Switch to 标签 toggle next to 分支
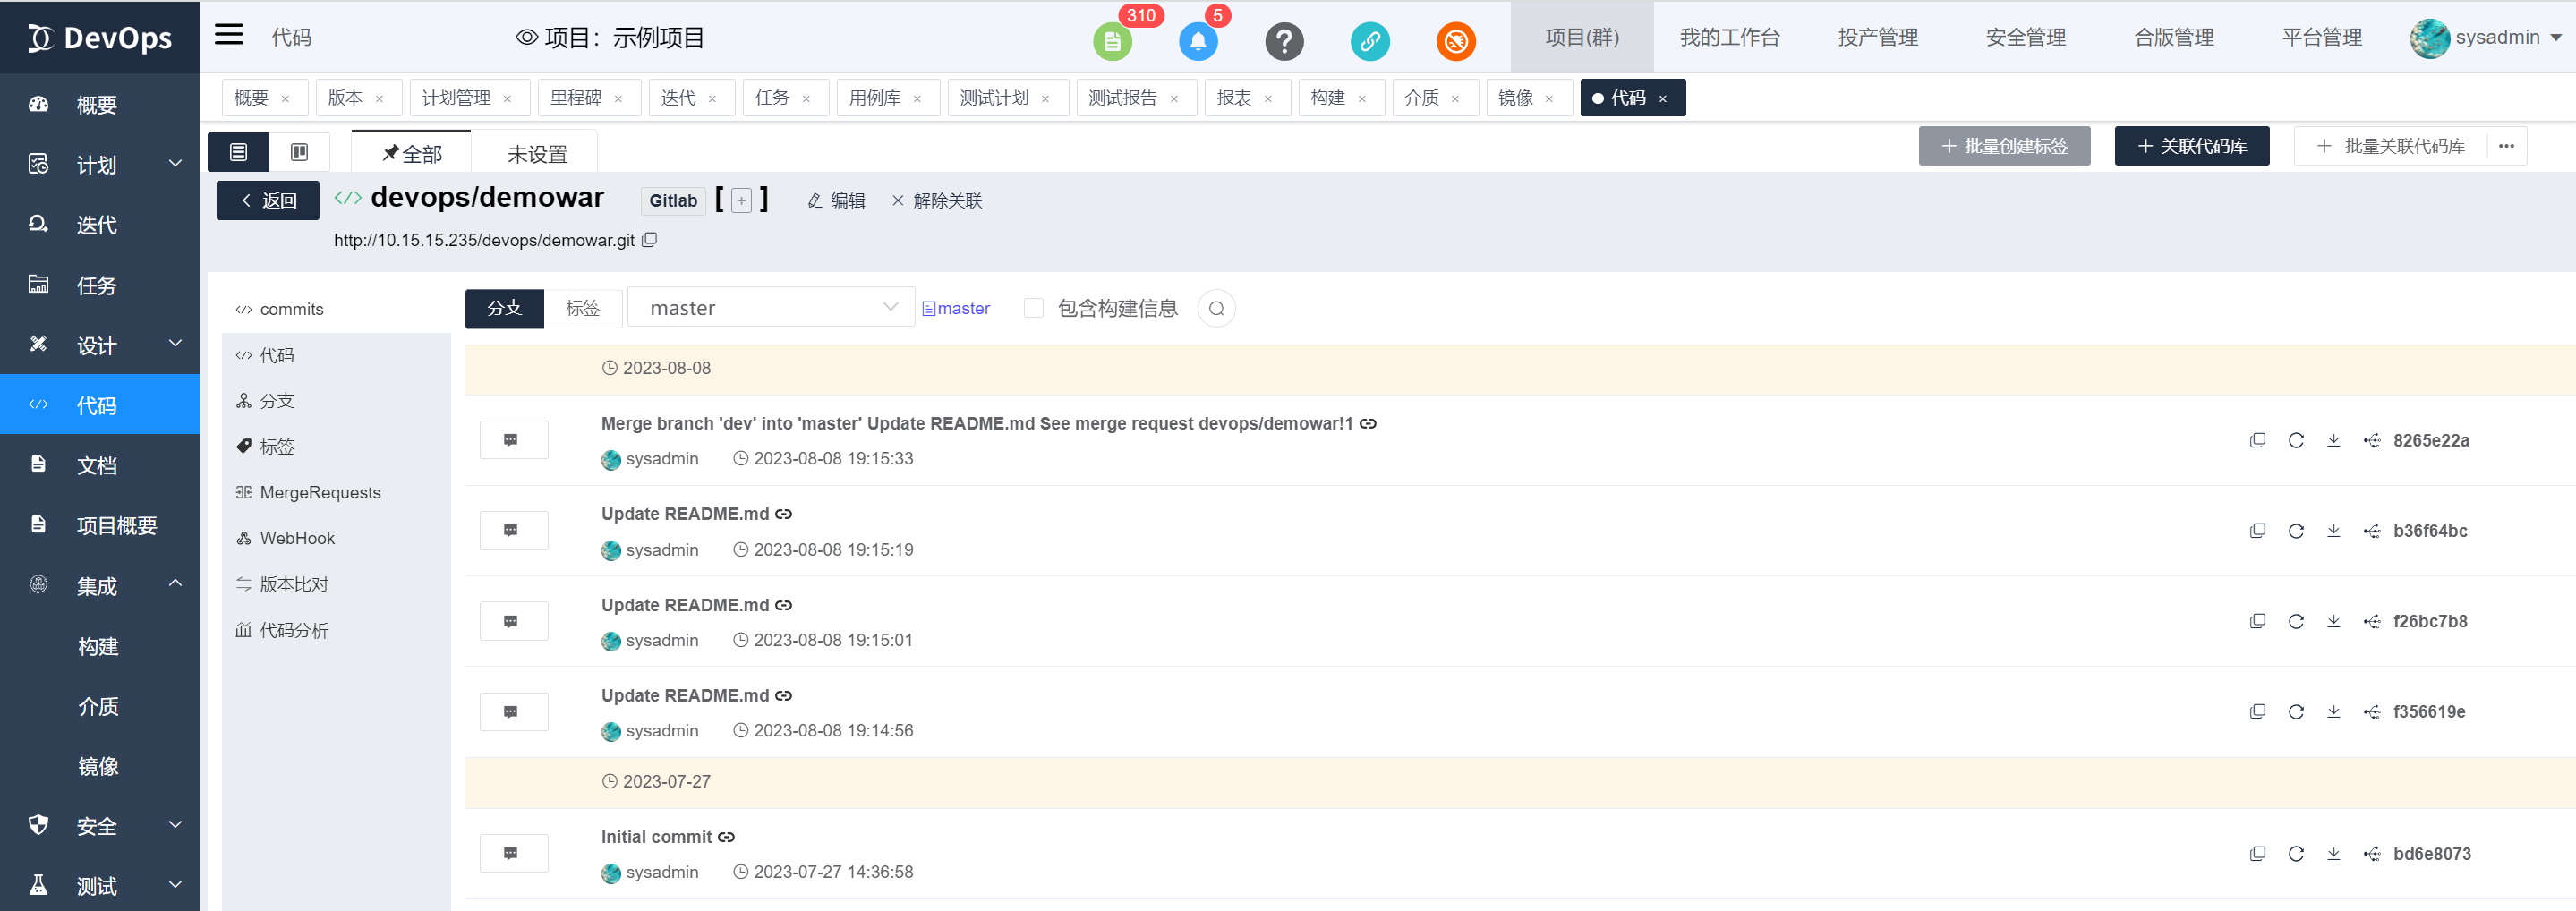This screenshot has height=911, width=2576. [583, 308]
